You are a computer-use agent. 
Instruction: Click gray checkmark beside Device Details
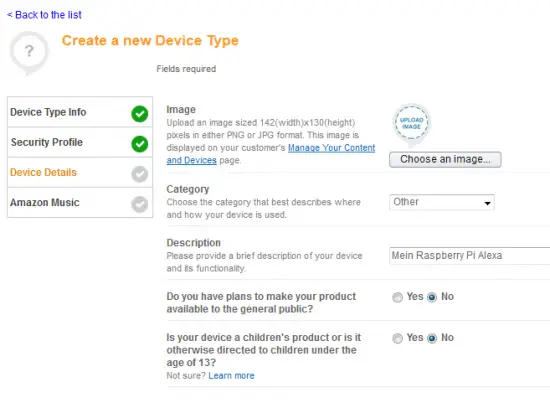coord(140,174)
